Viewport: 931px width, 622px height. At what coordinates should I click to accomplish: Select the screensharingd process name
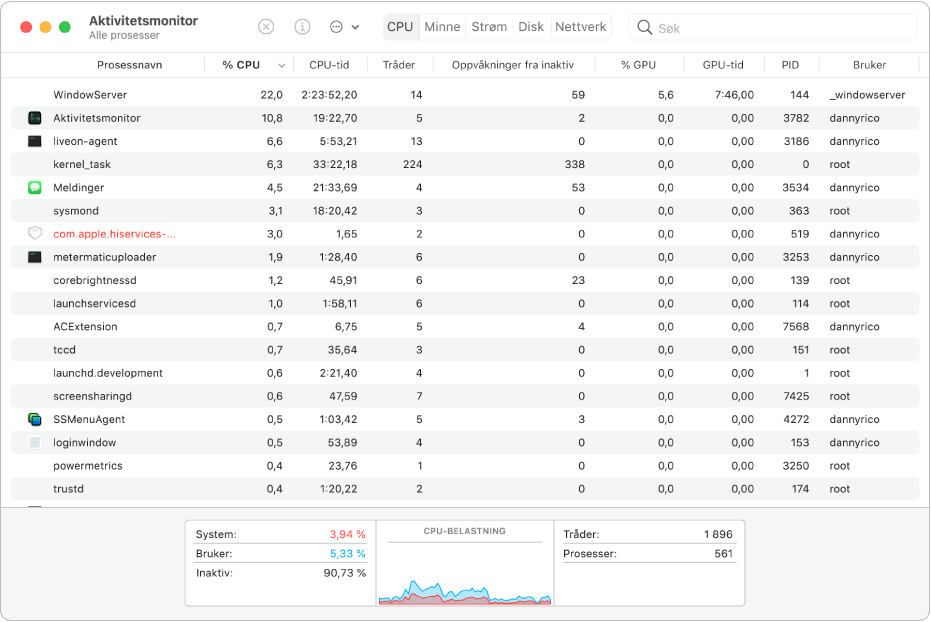[x=93, y=396]
